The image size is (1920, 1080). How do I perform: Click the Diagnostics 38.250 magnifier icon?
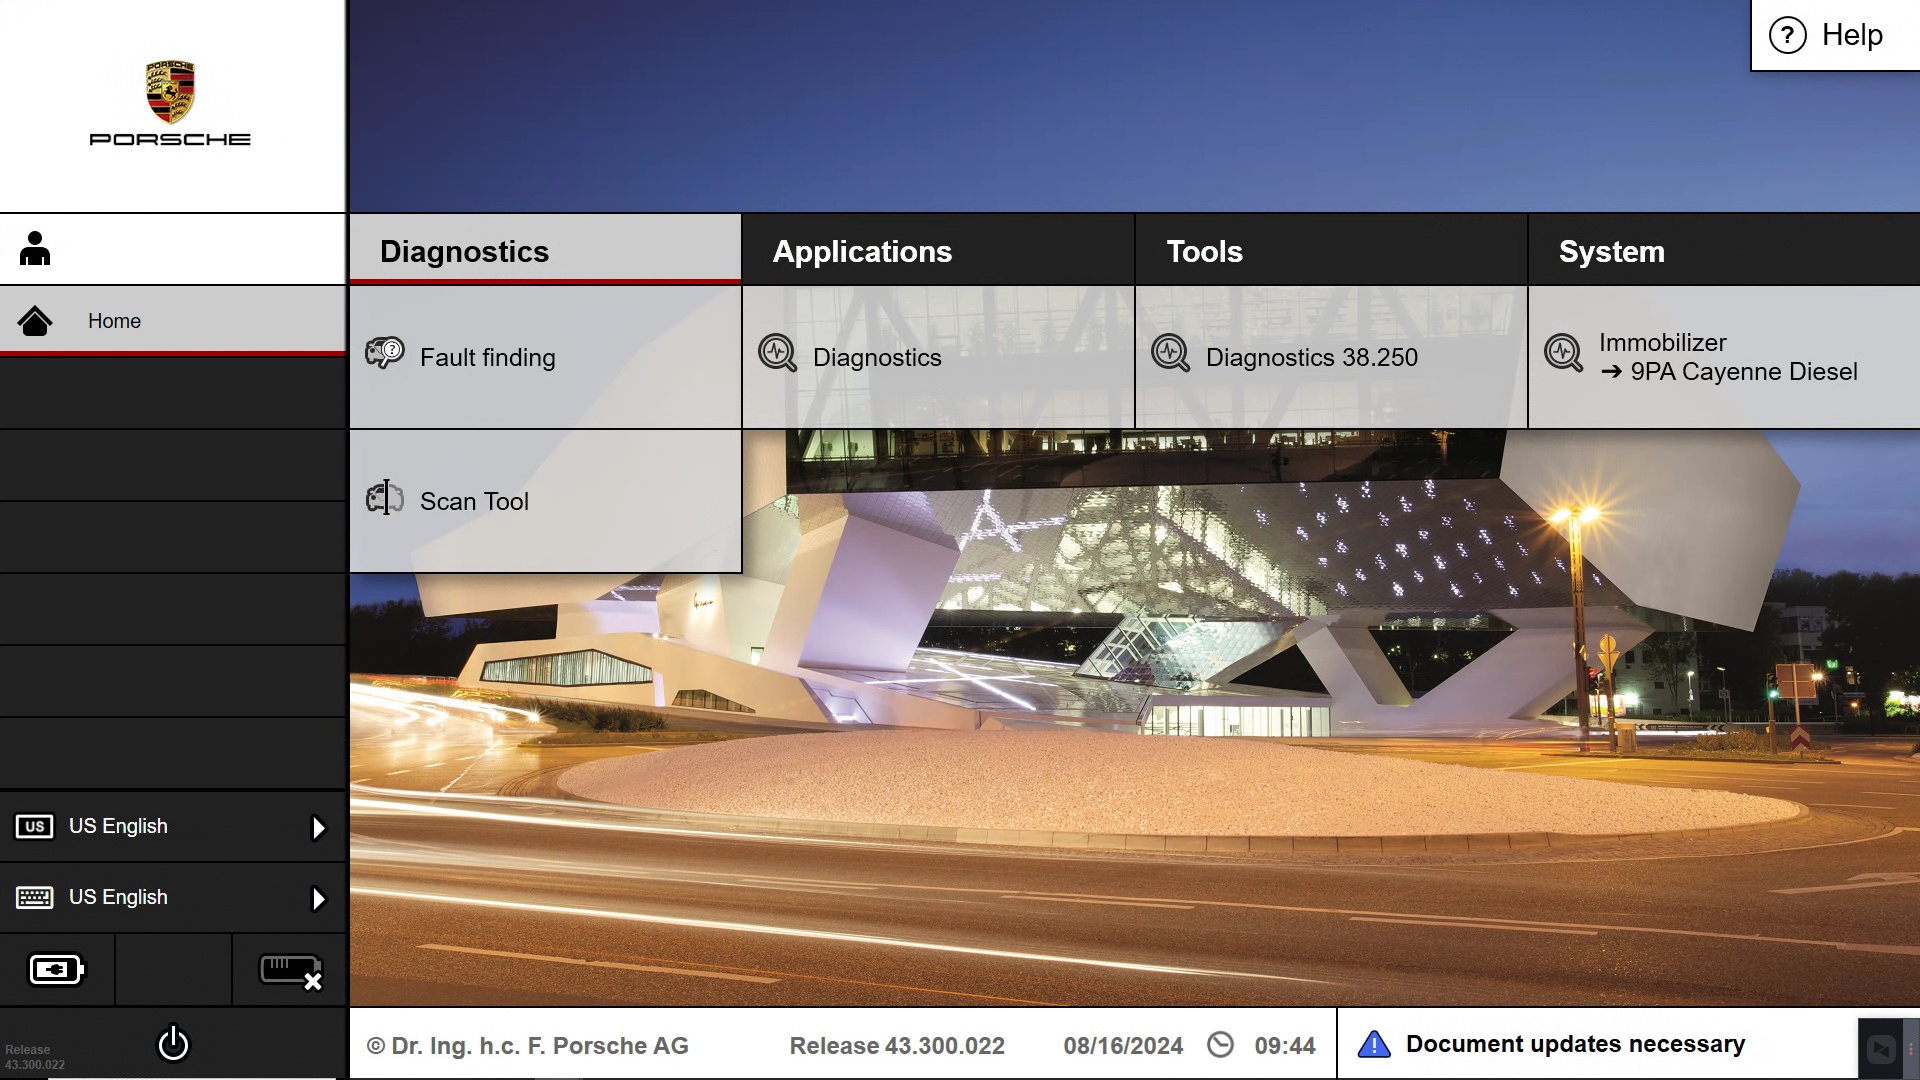tap(1170, 353)
